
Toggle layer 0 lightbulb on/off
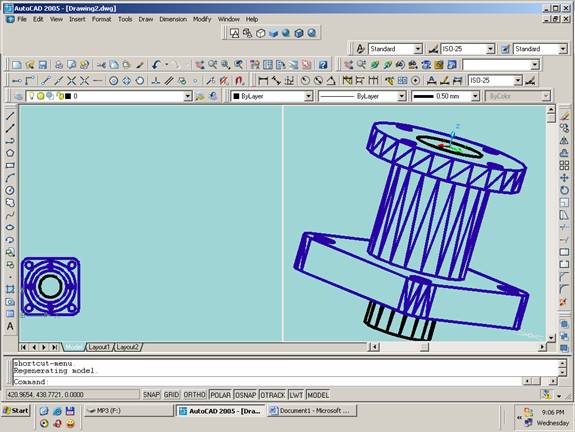click(32, 96)
